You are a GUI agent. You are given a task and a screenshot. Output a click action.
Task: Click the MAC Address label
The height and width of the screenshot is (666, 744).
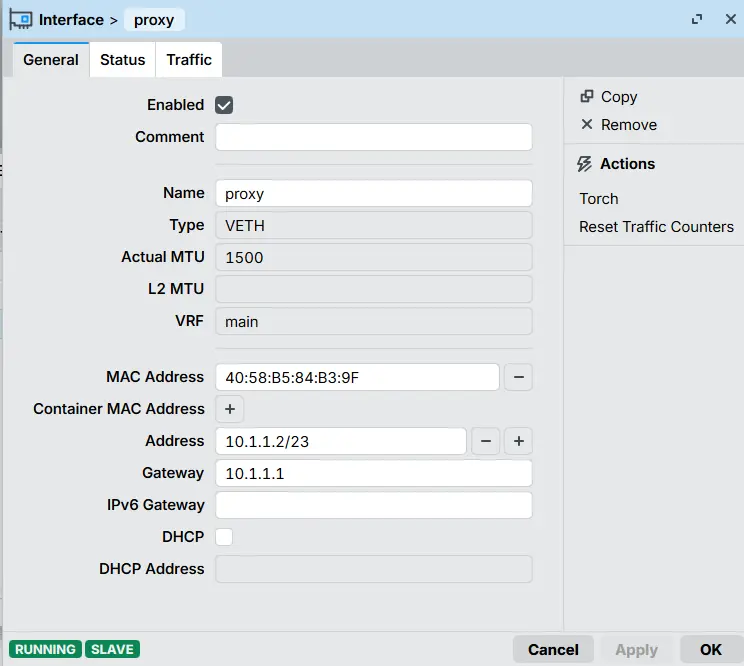coord(155,377)
